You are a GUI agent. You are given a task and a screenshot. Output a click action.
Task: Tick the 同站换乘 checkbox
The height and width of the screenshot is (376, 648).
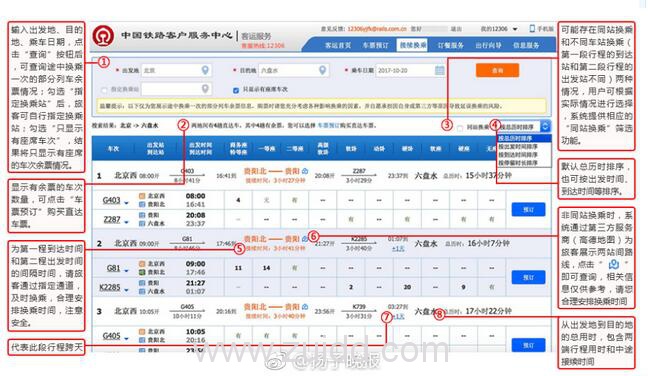[460, 128]
